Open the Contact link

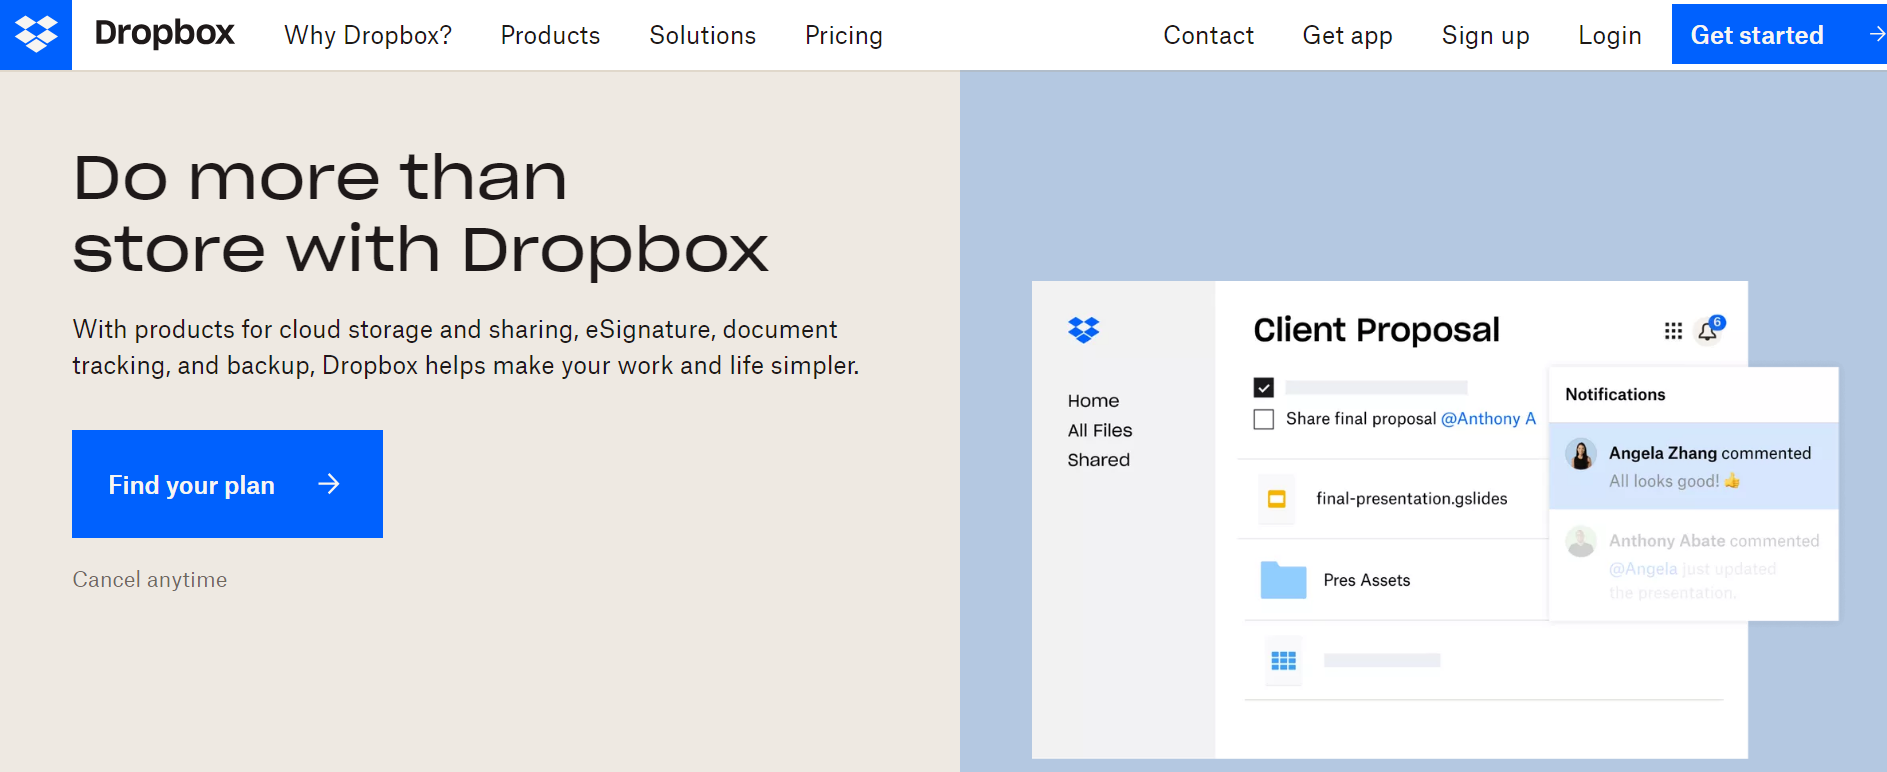pyautogui.click(x=1208, y=35)
